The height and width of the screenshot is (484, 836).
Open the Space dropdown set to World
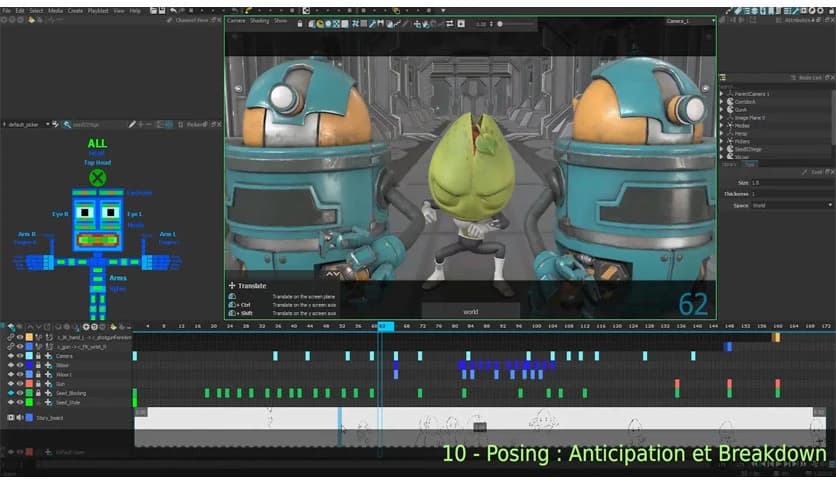pyautogui.click(x=792, y=205)
